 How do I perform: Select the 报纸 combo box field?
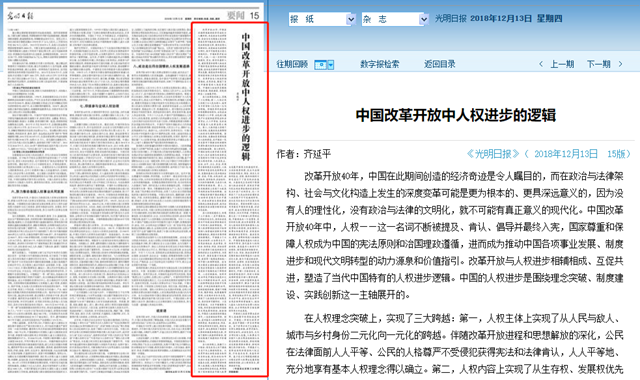[x=322, y=19]
